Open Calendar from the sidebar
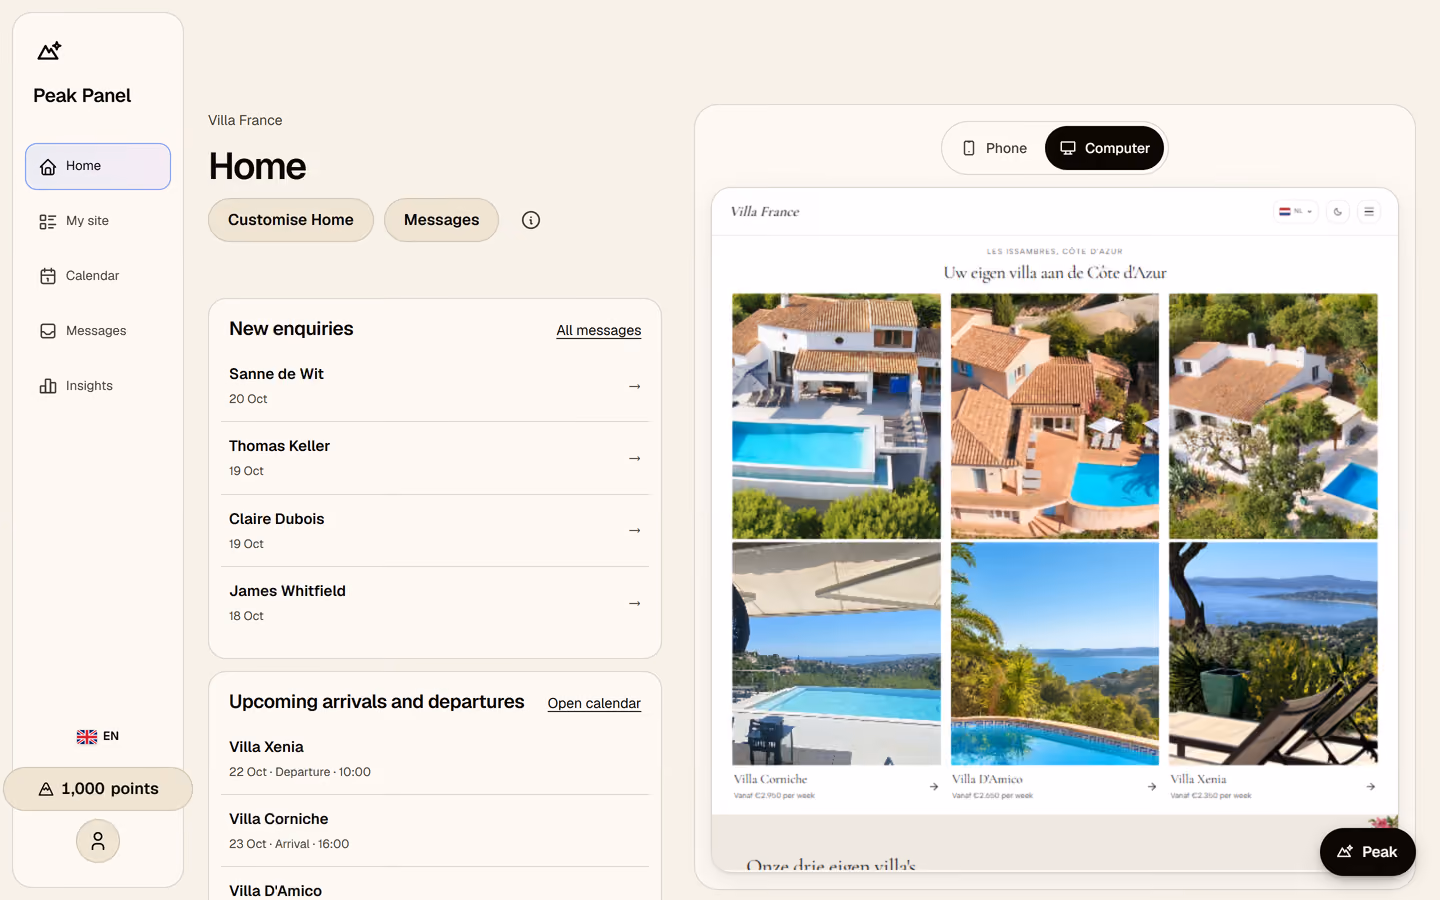 point(98,276)
